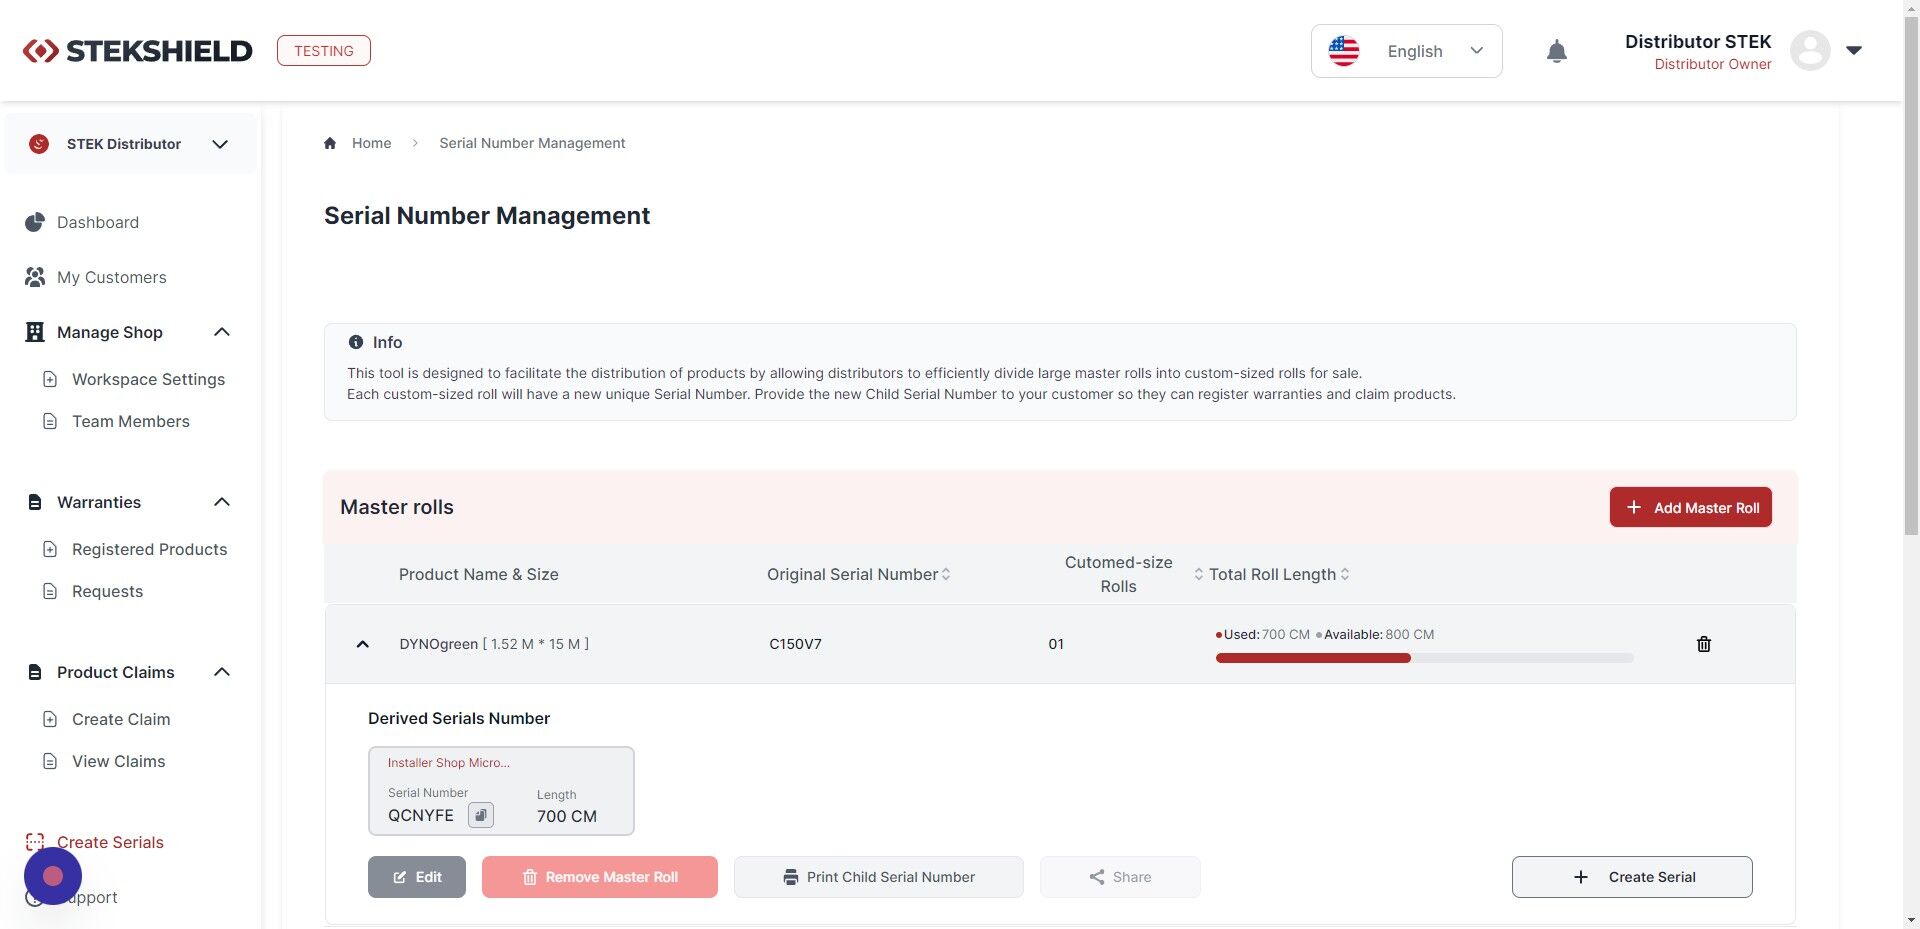Select the QCNYFE derived serial card
The width and height of the screenshot is (1920, 929).
point(501,791)
